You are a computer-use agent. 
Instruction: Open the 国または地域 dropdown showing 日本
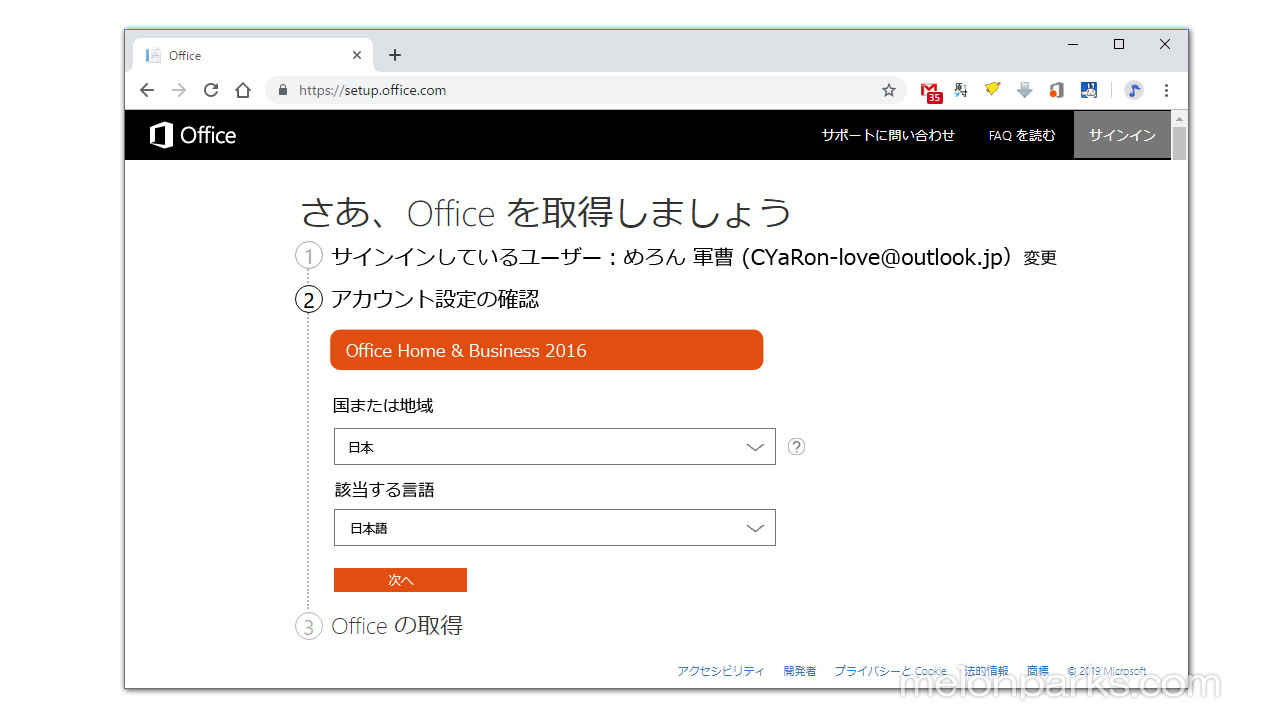click(x=555, y=447)
